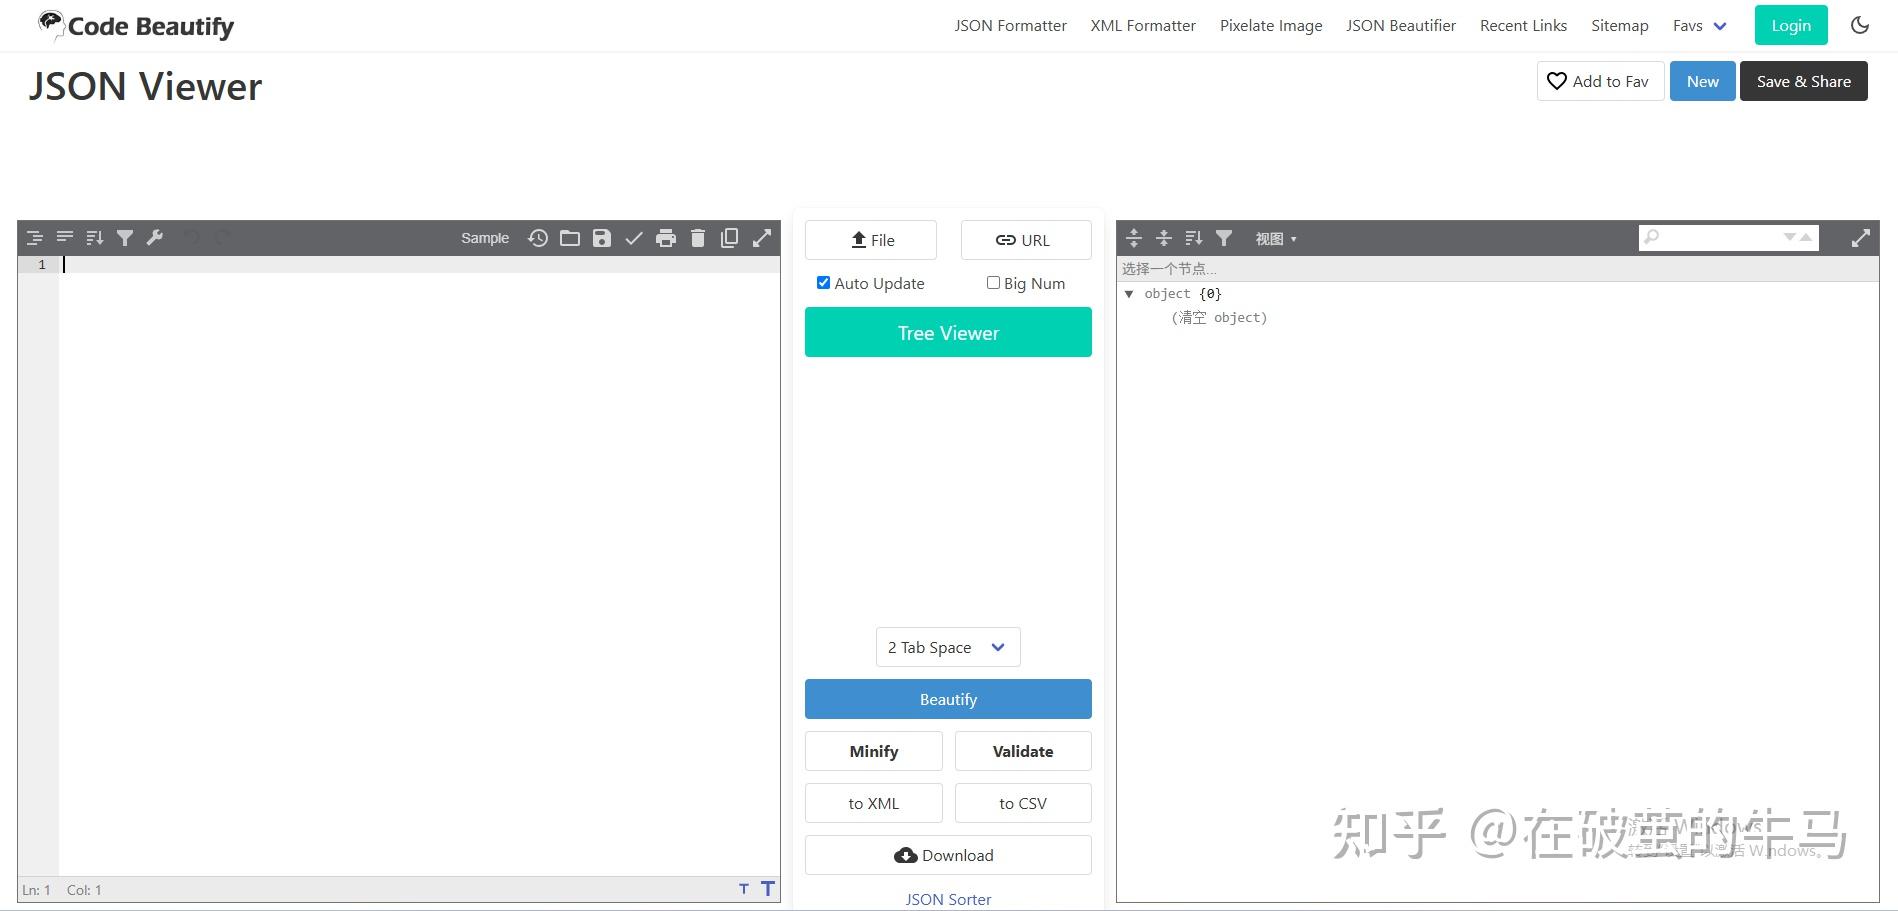Click the Minify button
The image size is (1898, 911).
[x=874, y=751]
